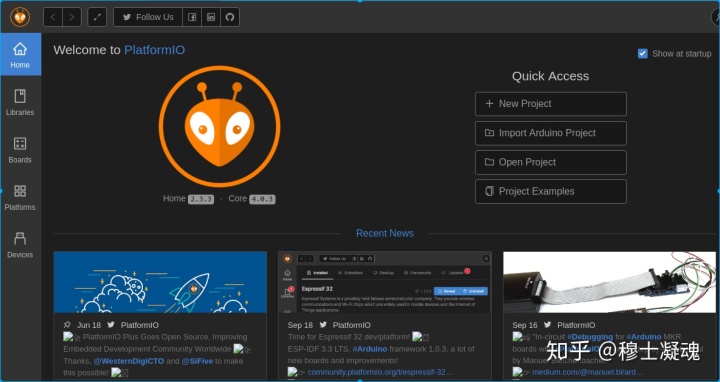The image size is (720, 382).
Task: Open the debugger hardware photo thumbnail
Action: (x=609, y=282)
